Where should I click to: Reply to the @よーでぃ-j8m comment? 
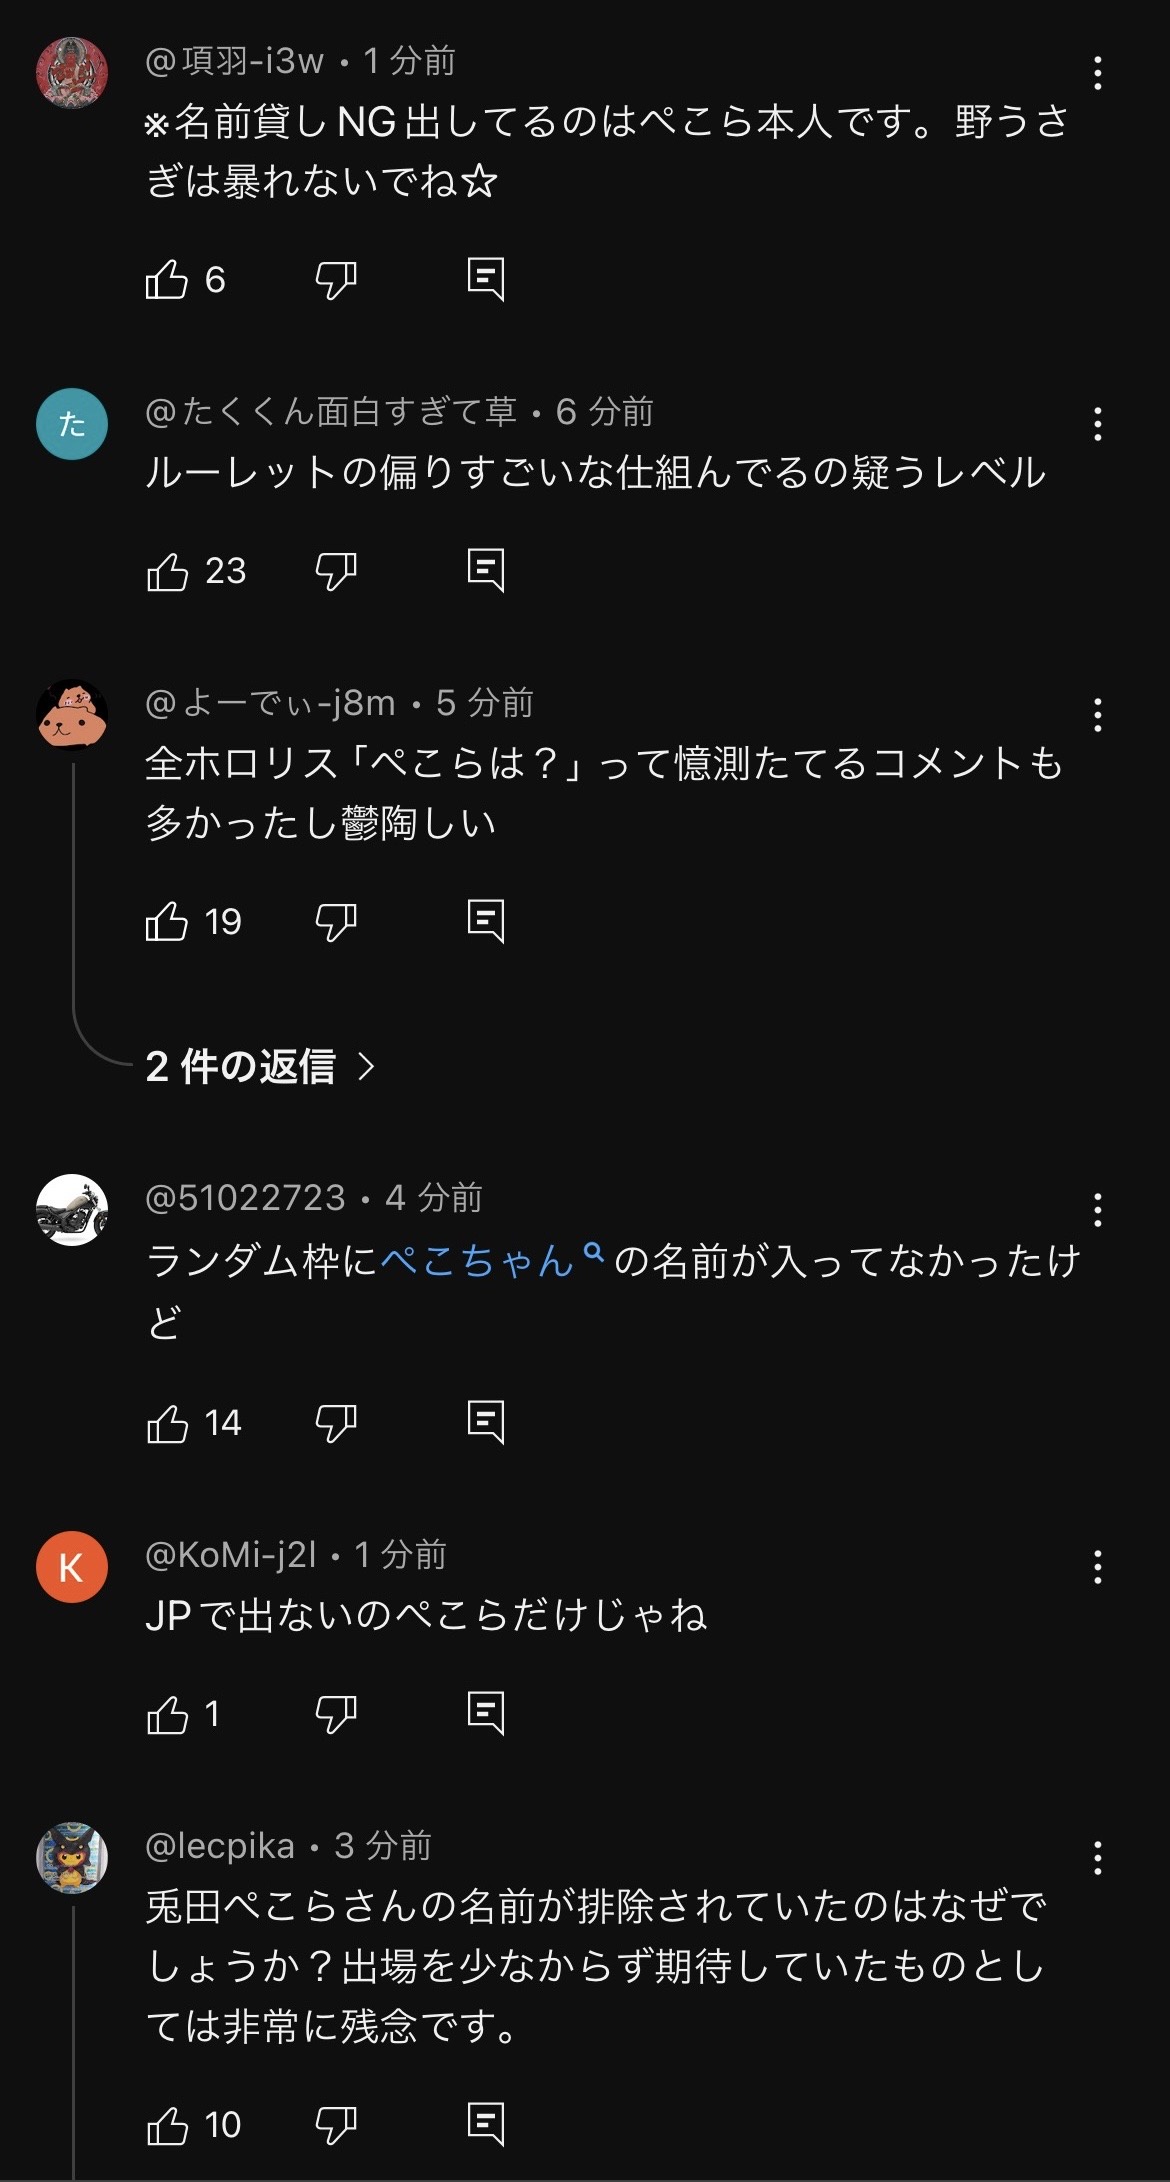pos(486,922)
